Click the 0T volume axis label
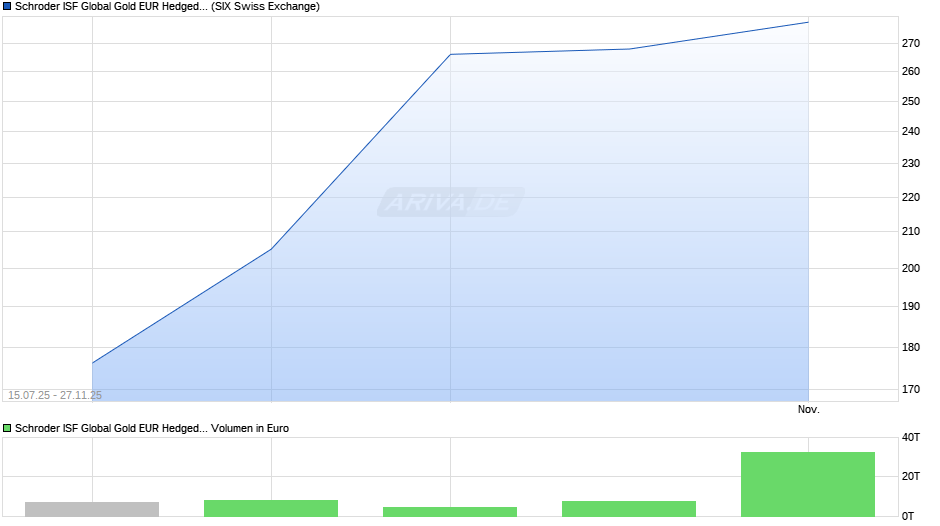Screen dimensions: 940x526 [x=908, y=516]
